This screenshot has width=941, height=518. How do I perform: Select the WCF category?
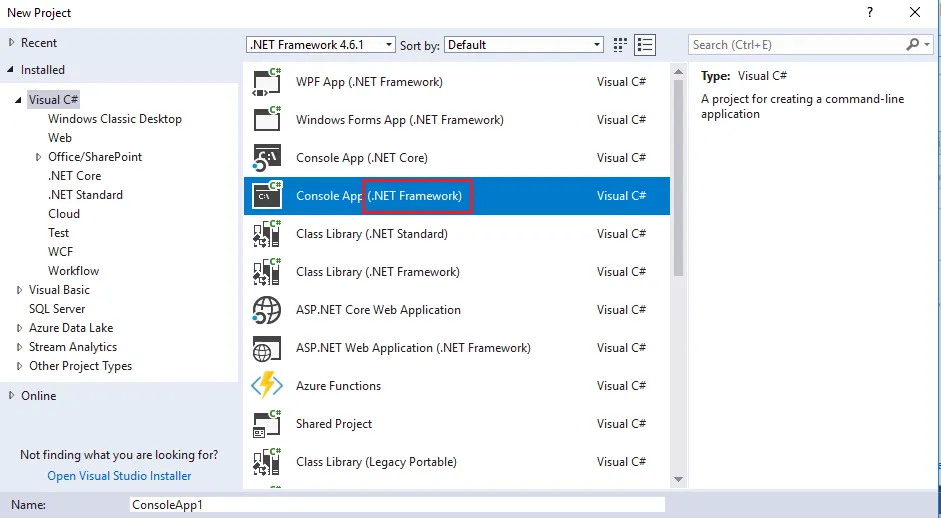coord(61,251)
